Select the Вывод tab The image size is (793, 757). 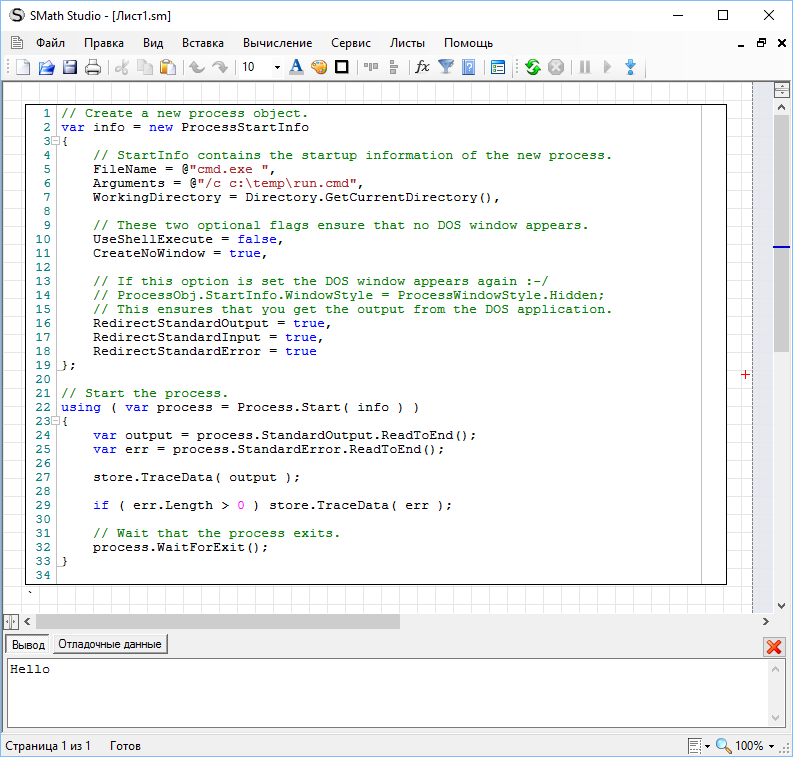[x=28, y=644]
